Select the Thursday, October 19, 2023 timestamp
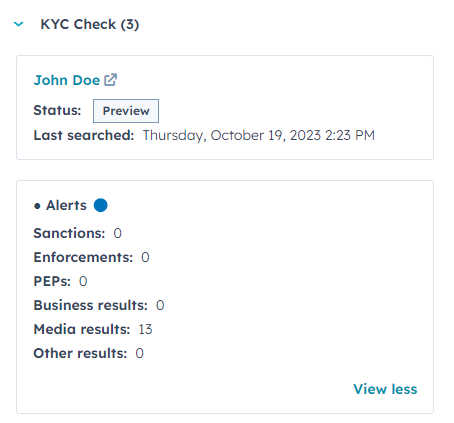 (x=259, y=136)
